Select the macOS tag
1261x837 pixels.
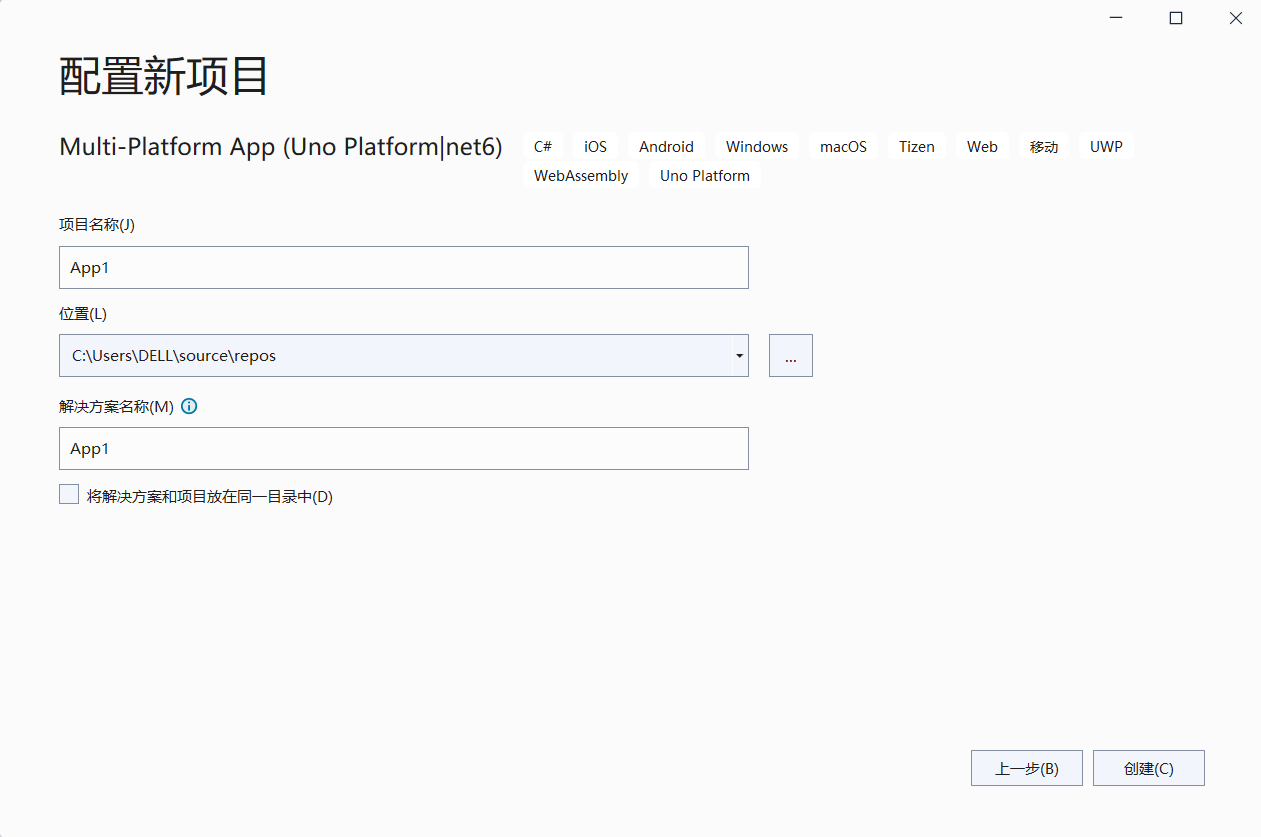point(843,146)
